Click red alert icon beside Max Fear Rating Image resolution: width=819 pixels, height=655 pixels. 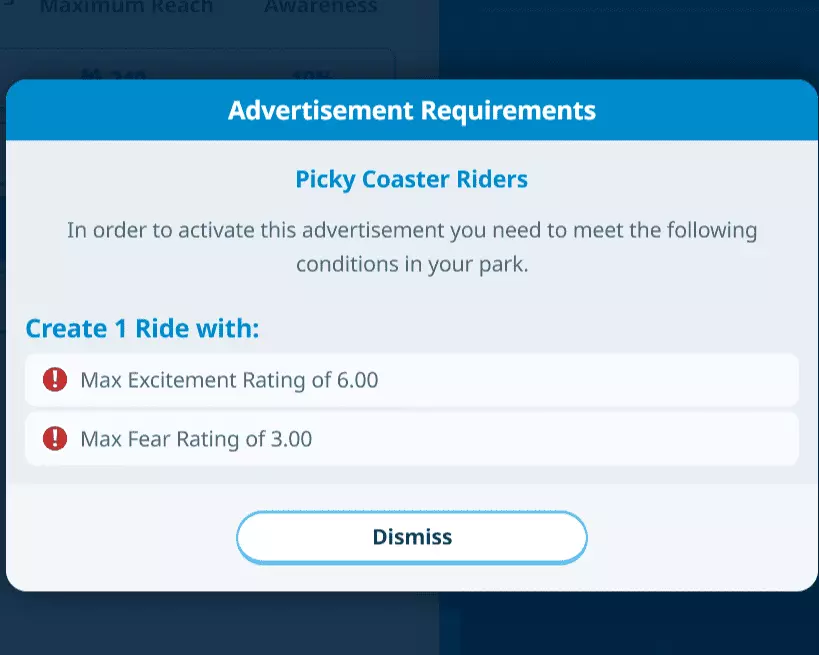[55, 438]
